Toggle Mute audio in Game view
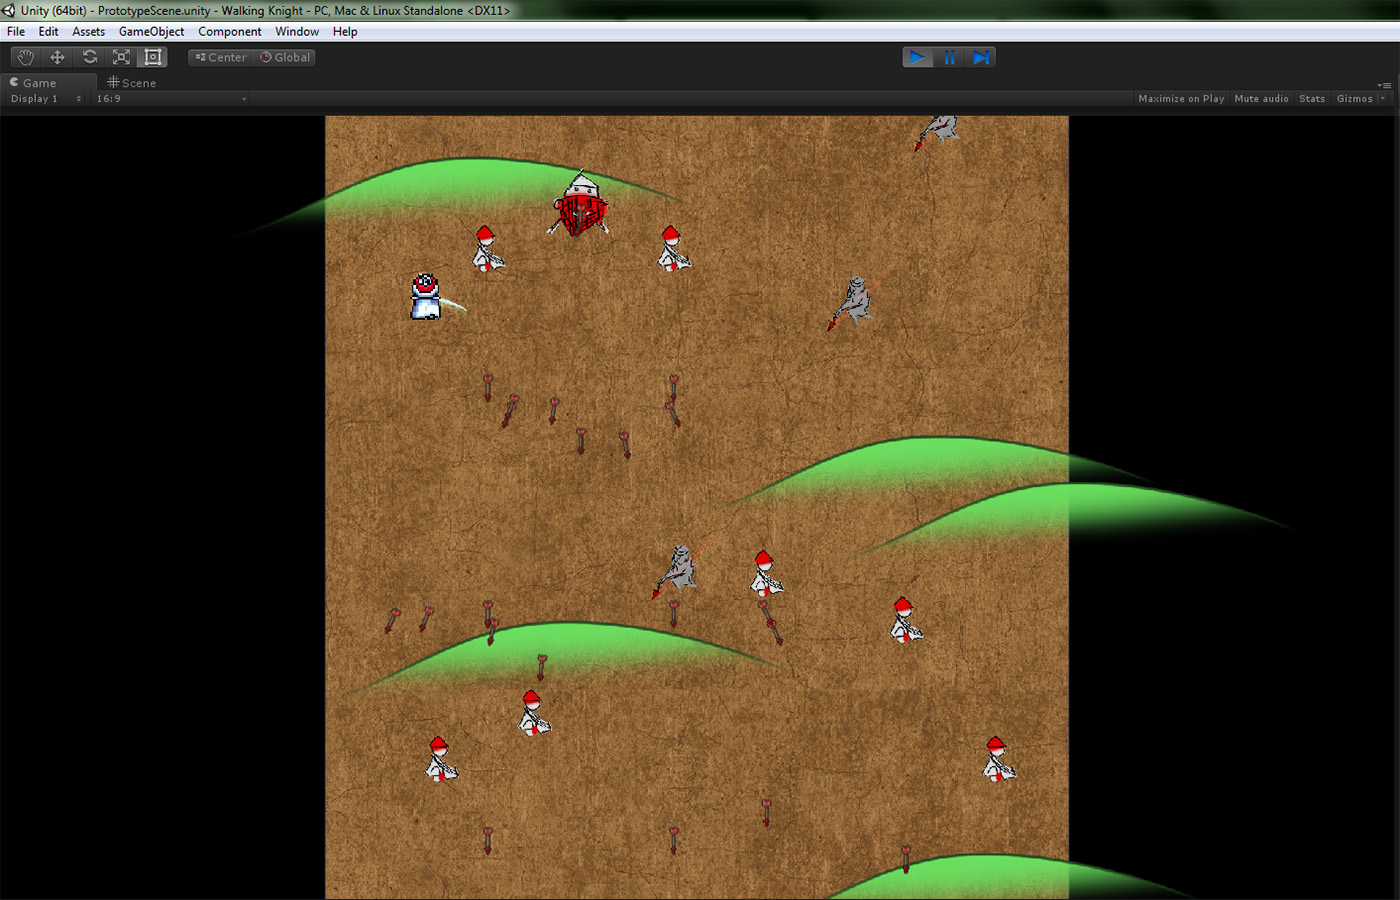This screenshot has width=1400, height=900. [1261, 99]
